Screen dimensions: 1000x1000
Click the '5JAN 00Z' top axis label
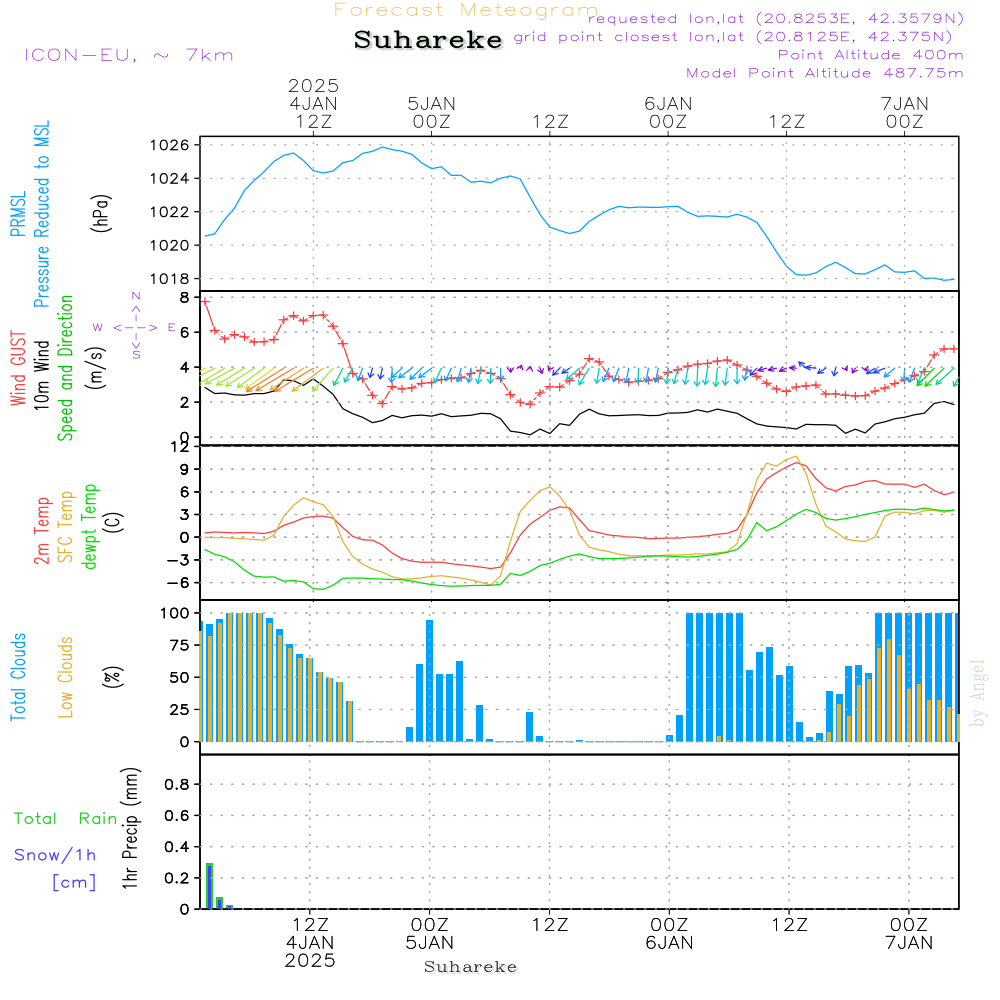432,113
